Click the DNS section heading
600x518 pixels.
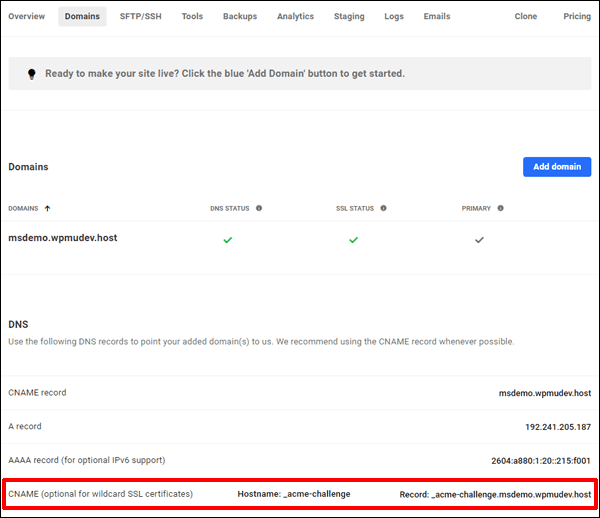[x=18, y=324]
